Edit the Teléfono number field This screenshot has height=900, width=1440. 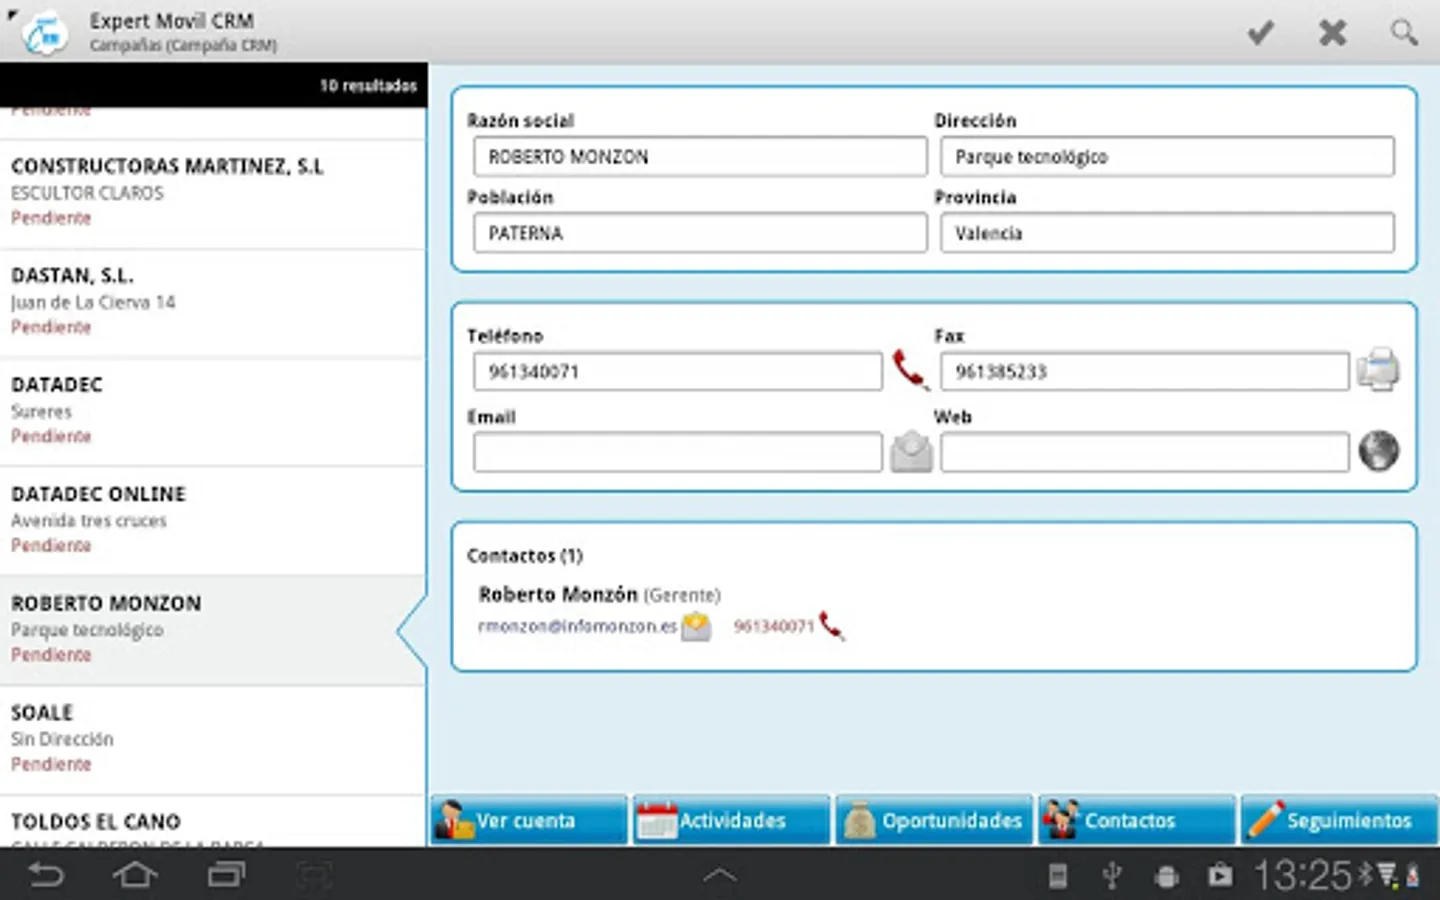coord(678,372)
